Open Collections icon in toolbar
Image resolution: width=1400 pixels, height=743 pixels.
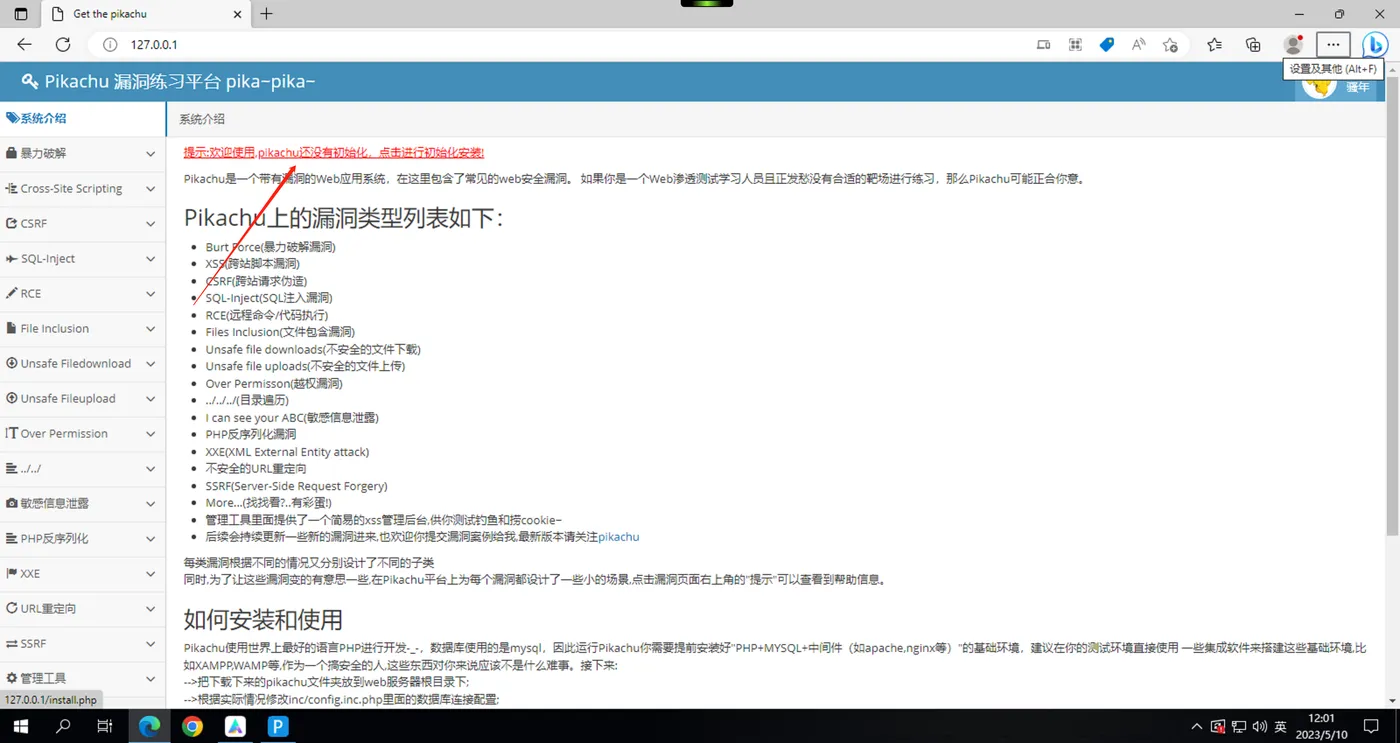pyautogui.click(x=1253, y=44)
